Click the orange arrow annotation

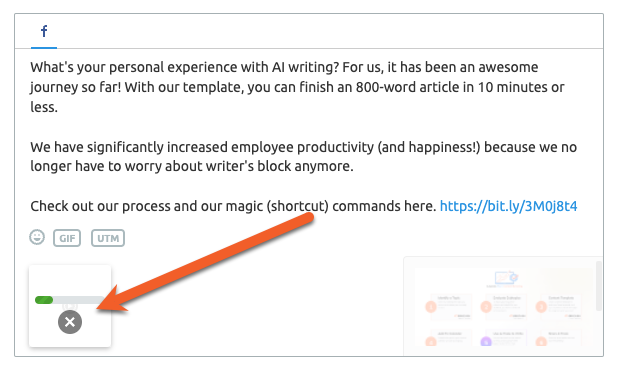coord(205,263)
